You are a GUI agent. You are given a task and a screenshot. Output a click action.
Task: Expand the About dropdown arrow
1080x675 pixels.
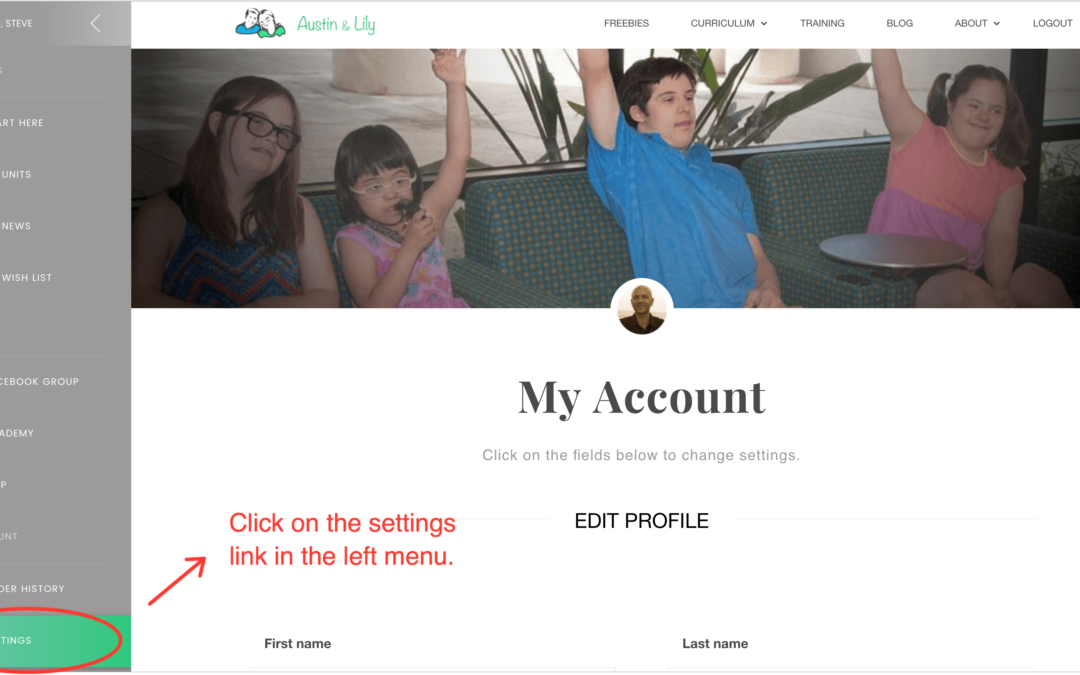(x=997, y=23)
